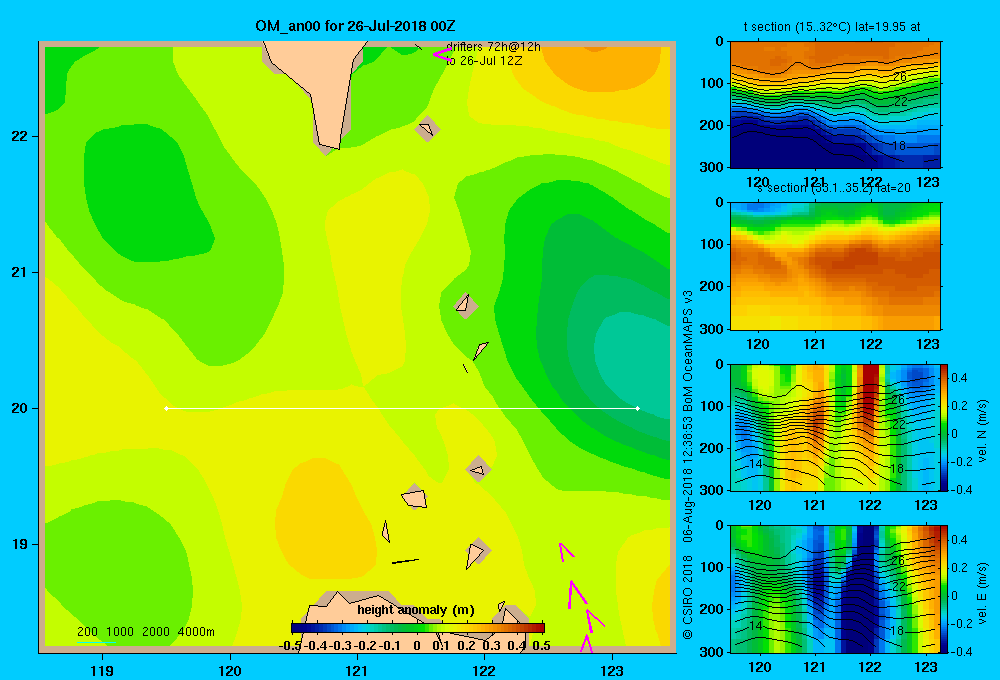This screenshot has height=680, width=1000.
Task: Click the "drifters 72h@12h" label
Action: [x=493, y=47]
